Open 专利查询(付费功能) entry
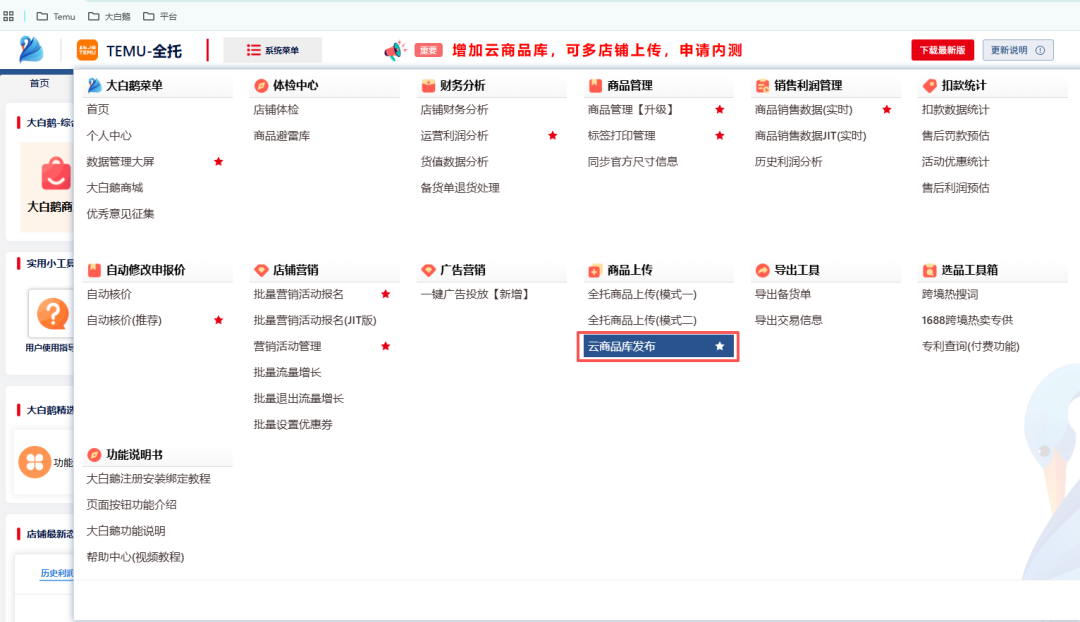Screen dimensions: 1080x622 click(x=970, y=346)
